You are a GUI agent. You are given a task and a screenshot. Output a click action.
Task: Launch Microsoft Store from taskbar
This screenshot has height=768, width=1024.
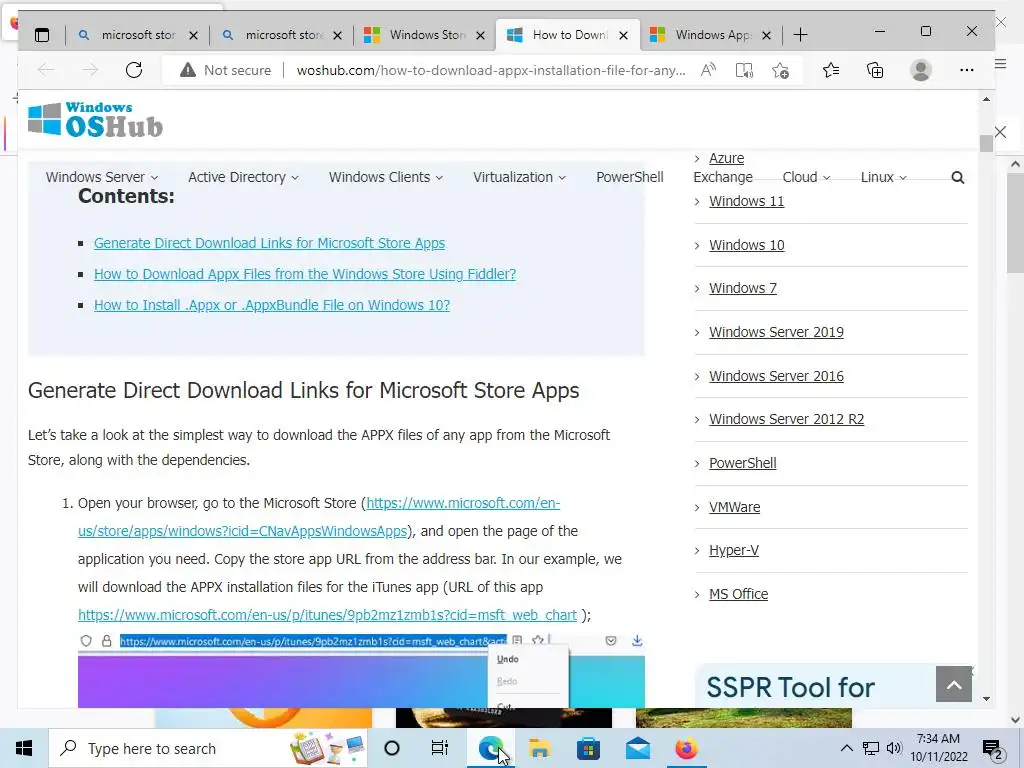point(588,748)
